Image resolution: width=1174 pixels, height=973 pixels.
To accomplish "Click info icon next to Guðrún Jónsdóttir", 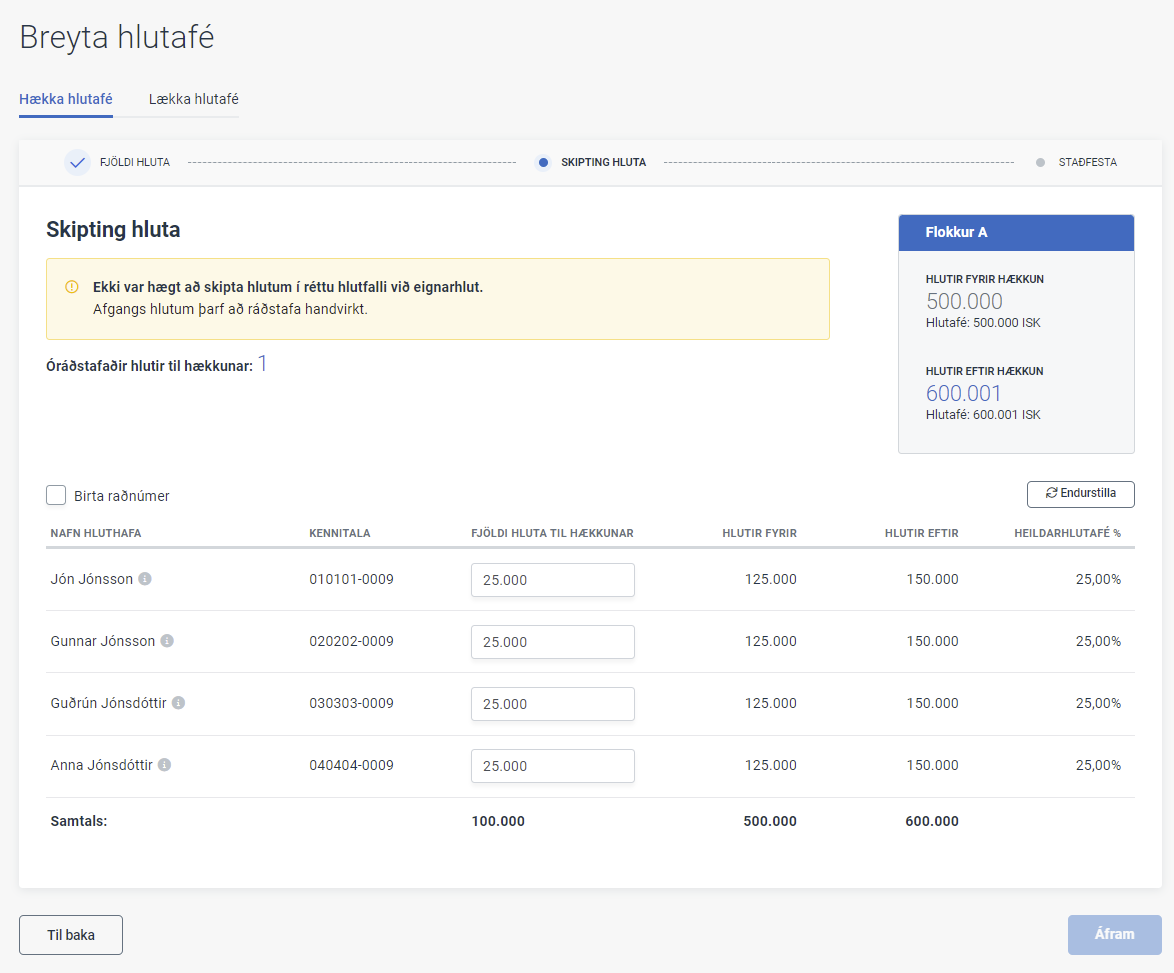I will 178,703.
